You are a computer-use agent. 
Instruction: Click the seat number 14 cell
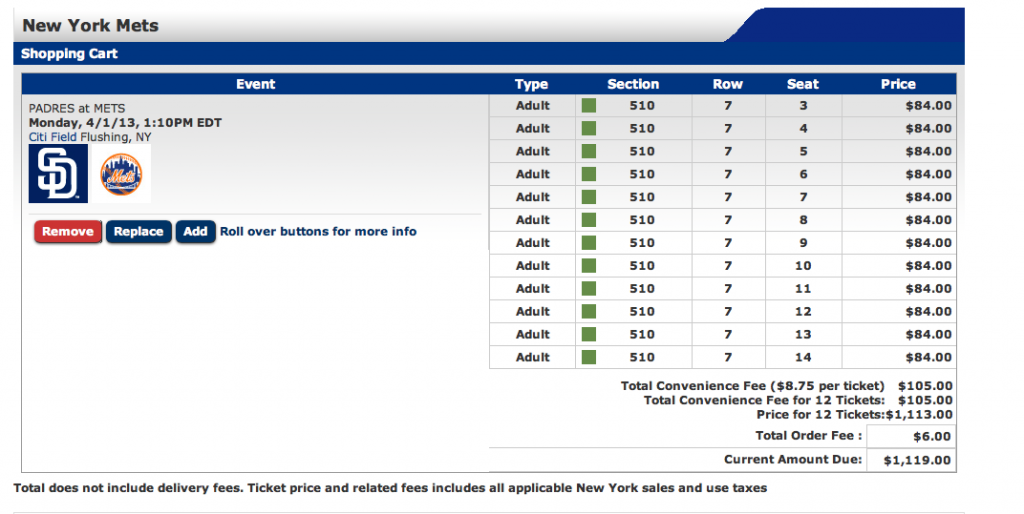coord(803,357)
